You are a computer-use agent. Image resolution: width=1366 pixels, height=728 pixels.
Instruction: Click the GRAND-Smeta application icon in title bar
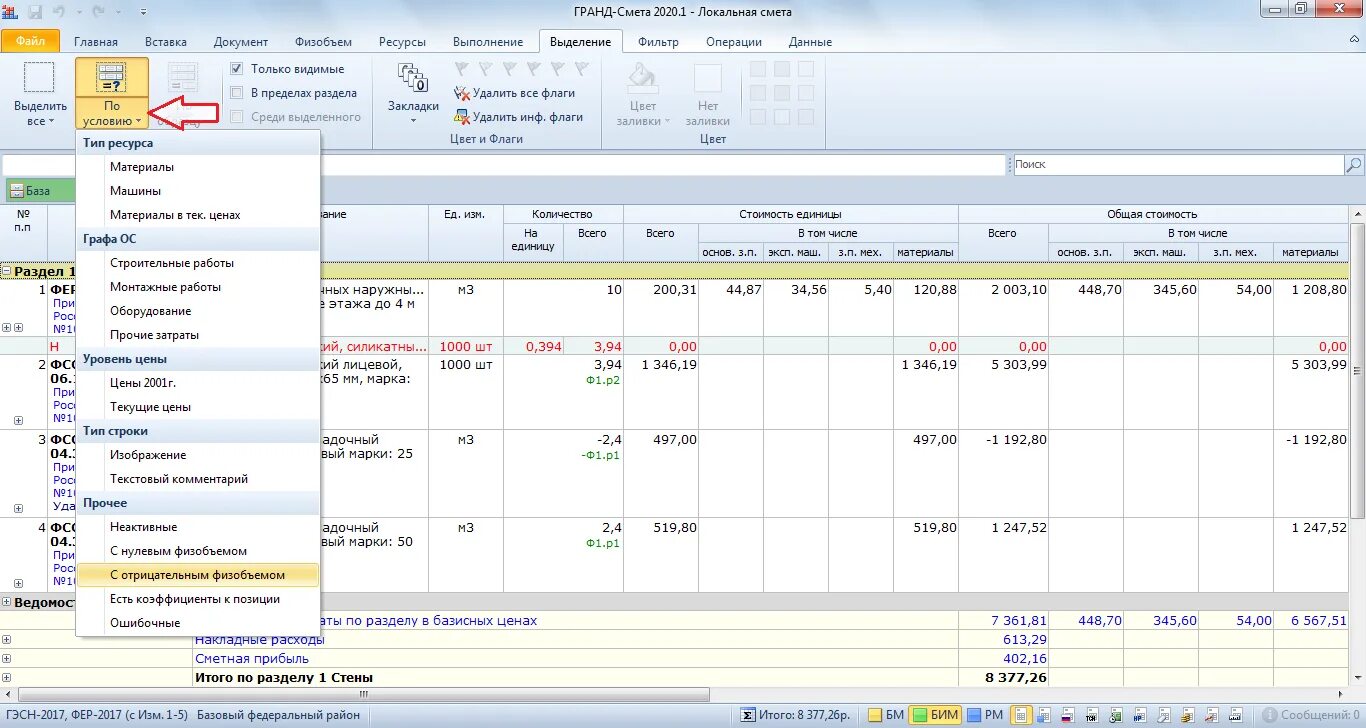(x=11, y=12)
